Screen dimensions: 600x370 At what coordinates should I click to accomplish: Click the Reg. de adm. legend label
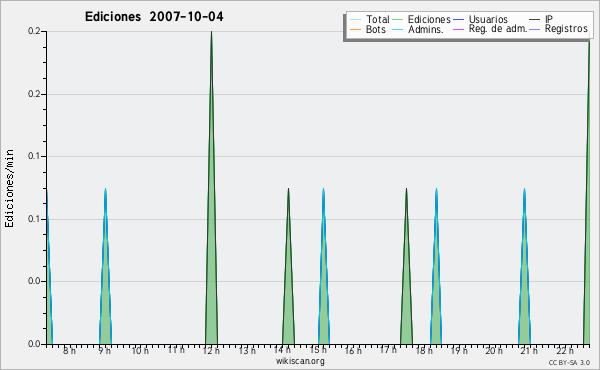click(x=498, y=29)
